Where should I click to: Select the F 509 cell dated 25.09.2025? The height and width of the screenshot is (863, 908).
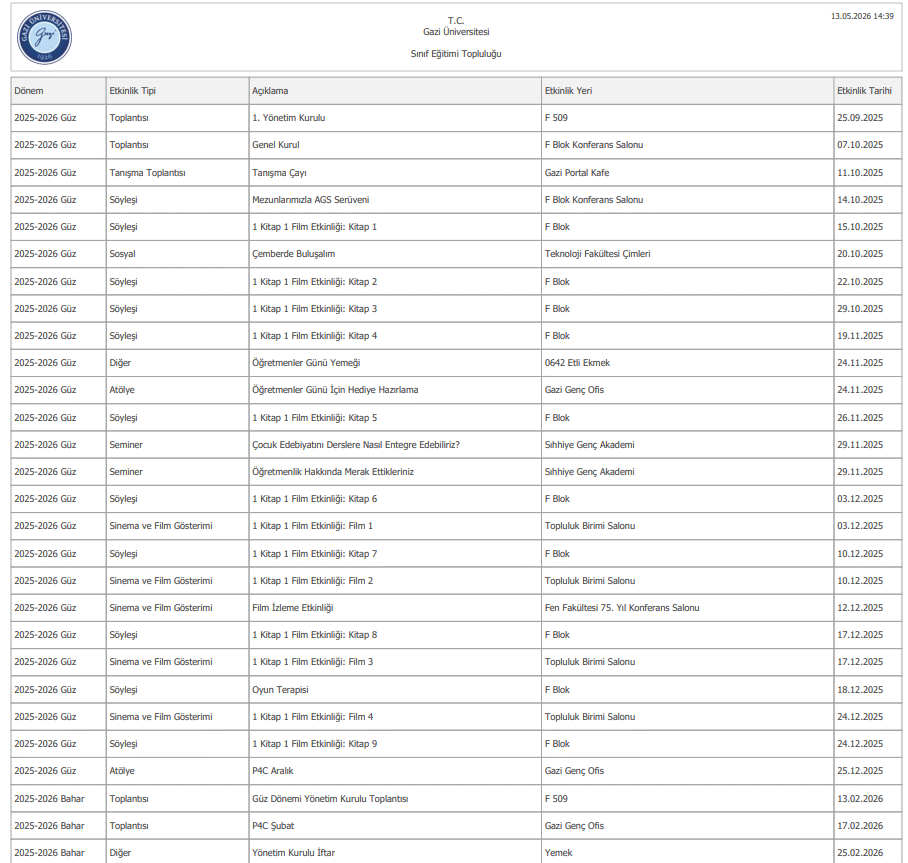pos(687,118)
